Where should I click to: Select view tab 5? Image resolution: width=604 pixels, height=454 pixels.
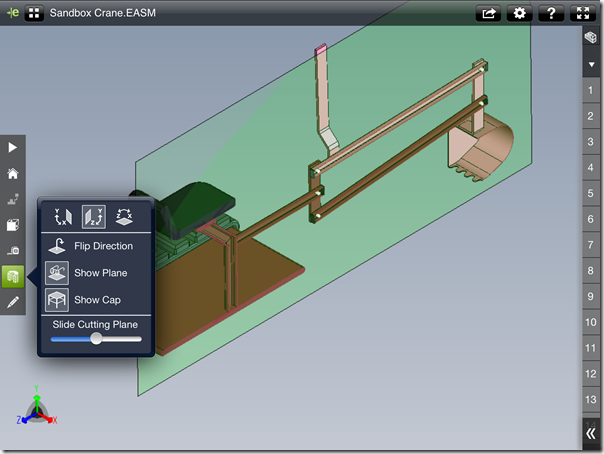591,193
